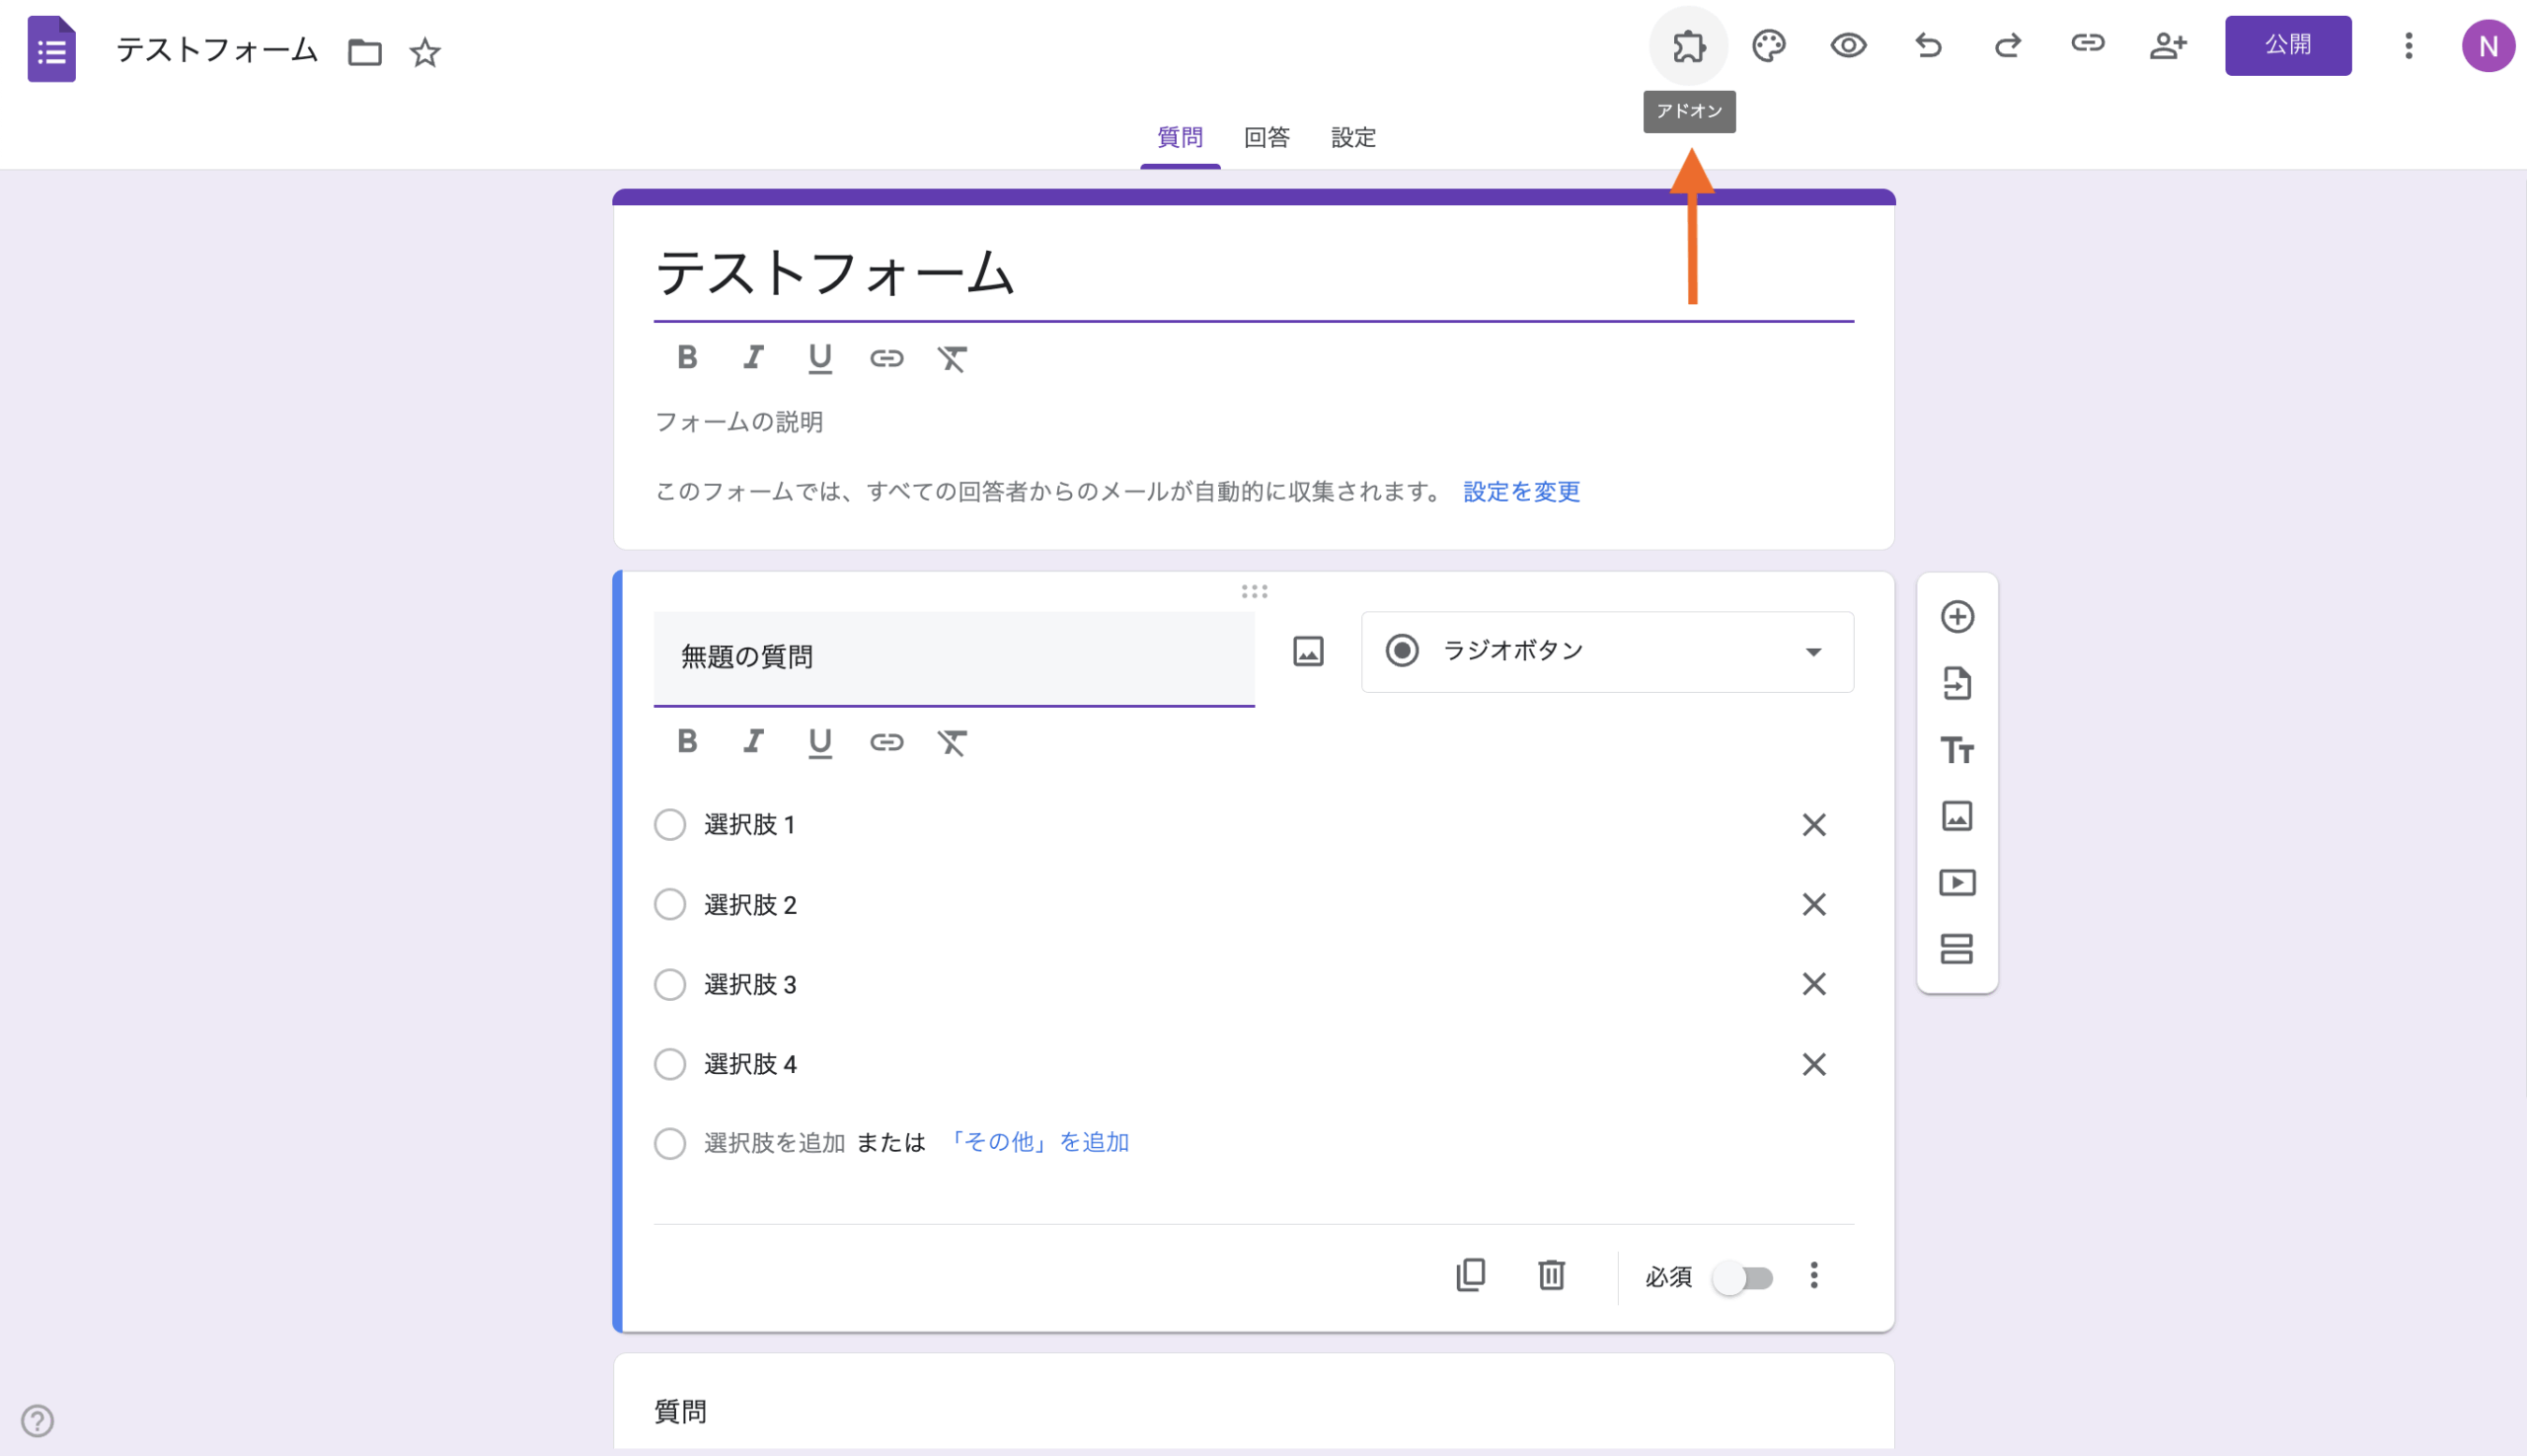Image resolution: width=2527 pixels, height=1456 pixels.
Task: Switch to the 設定 tab
Action: pos(1353,137)
